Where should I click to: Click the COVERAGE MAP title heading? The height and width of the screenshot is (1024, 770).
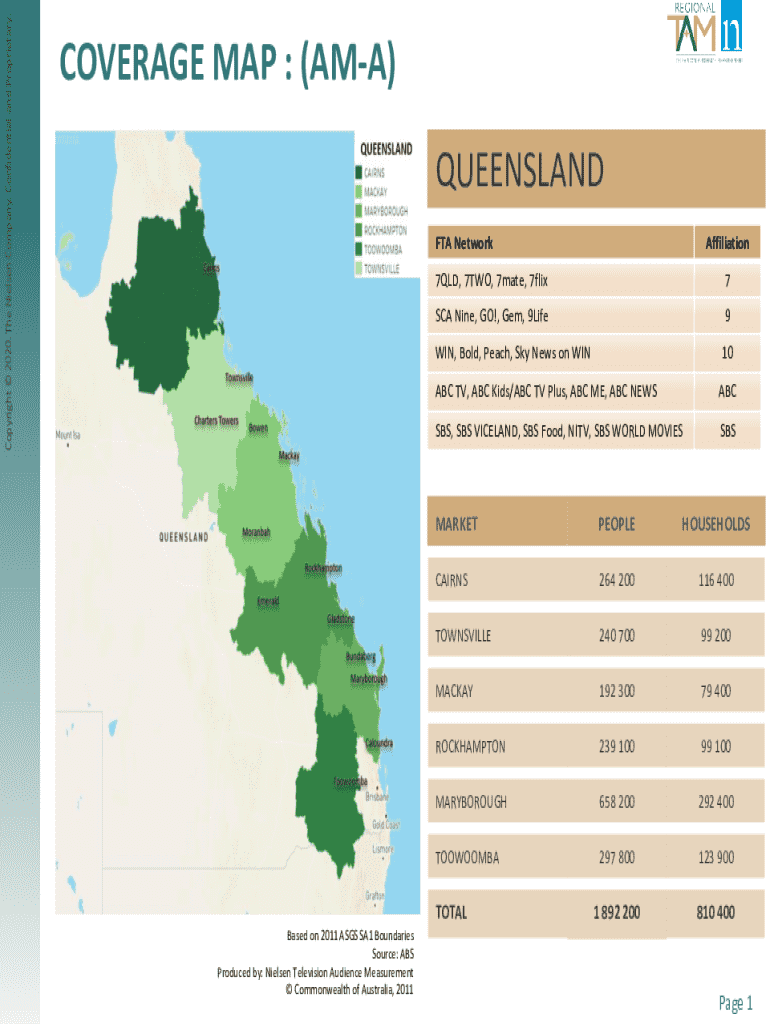tap(228, 66)
